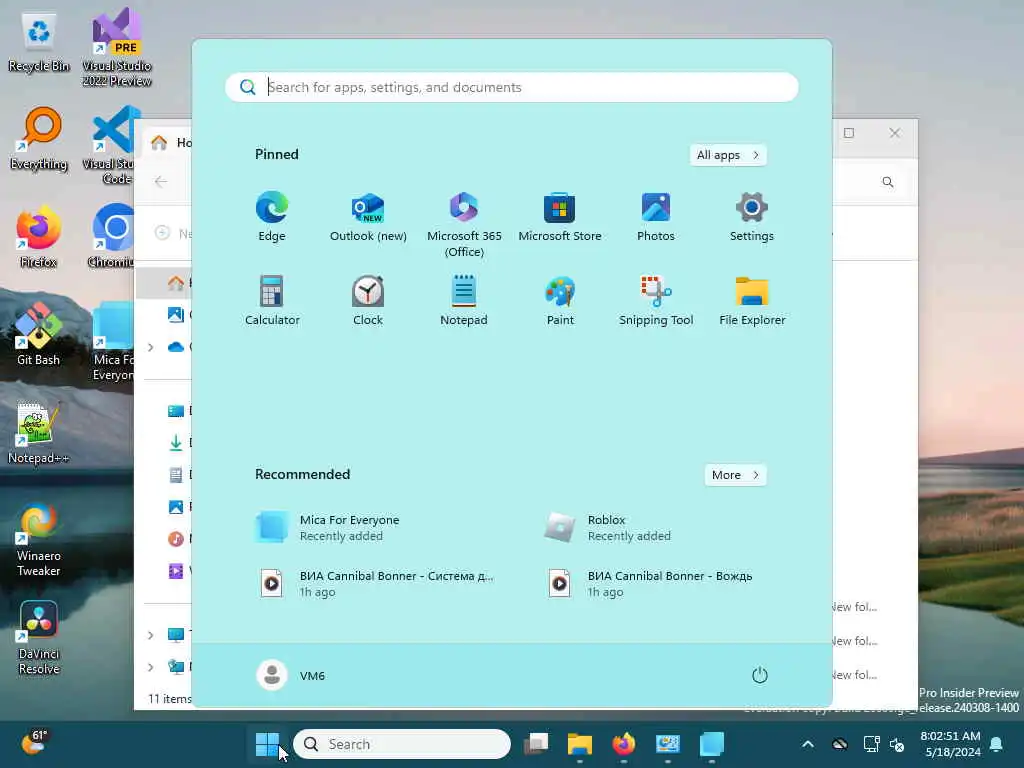Open Microsoft Store pinned app

click(x=560, y=217)
